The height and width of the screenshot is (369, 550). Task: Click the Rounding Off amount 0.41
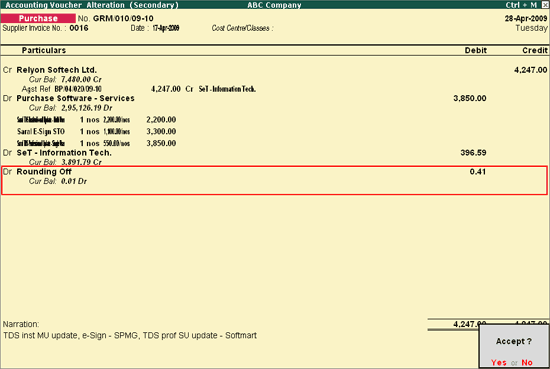click(x=477, y=172)
